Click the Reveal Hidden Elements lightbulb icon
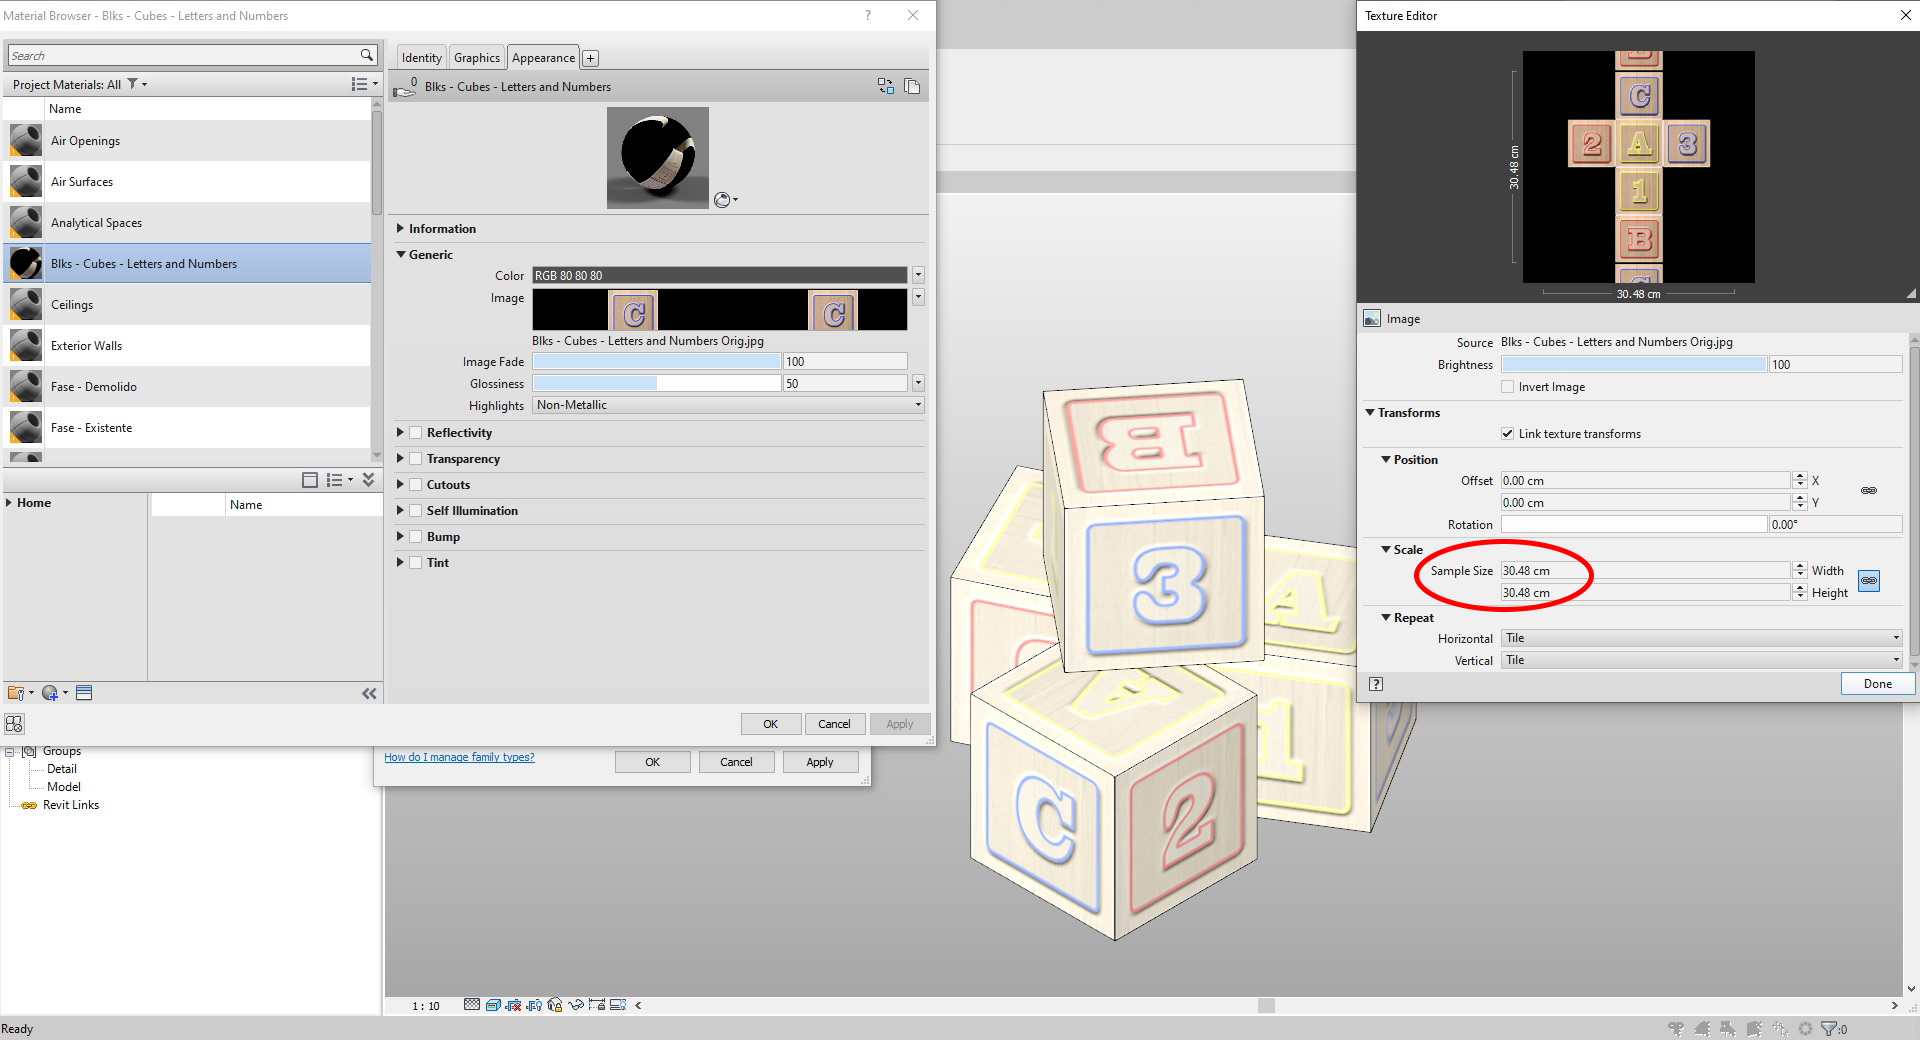1920x1040 pixels. [535, 1006]
